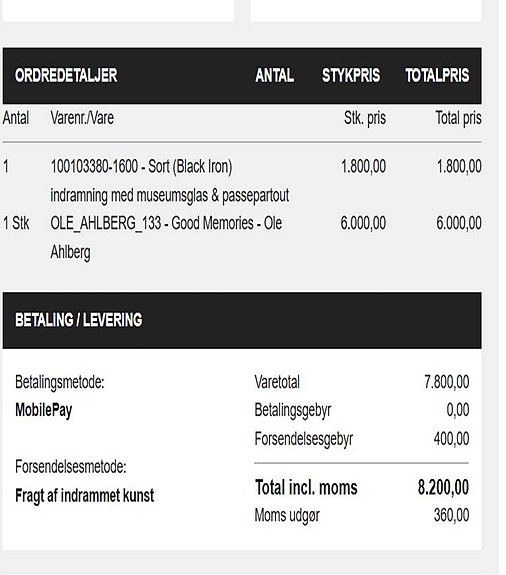Click product line 100103380-1600 Sort (Black Iron)
This screenshot has height=575, width=506.
141,167
